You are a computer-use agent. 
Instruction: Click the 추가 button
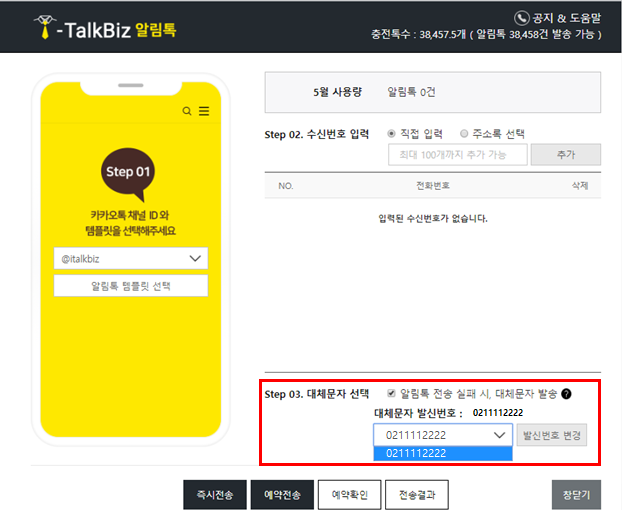point(566,155)
